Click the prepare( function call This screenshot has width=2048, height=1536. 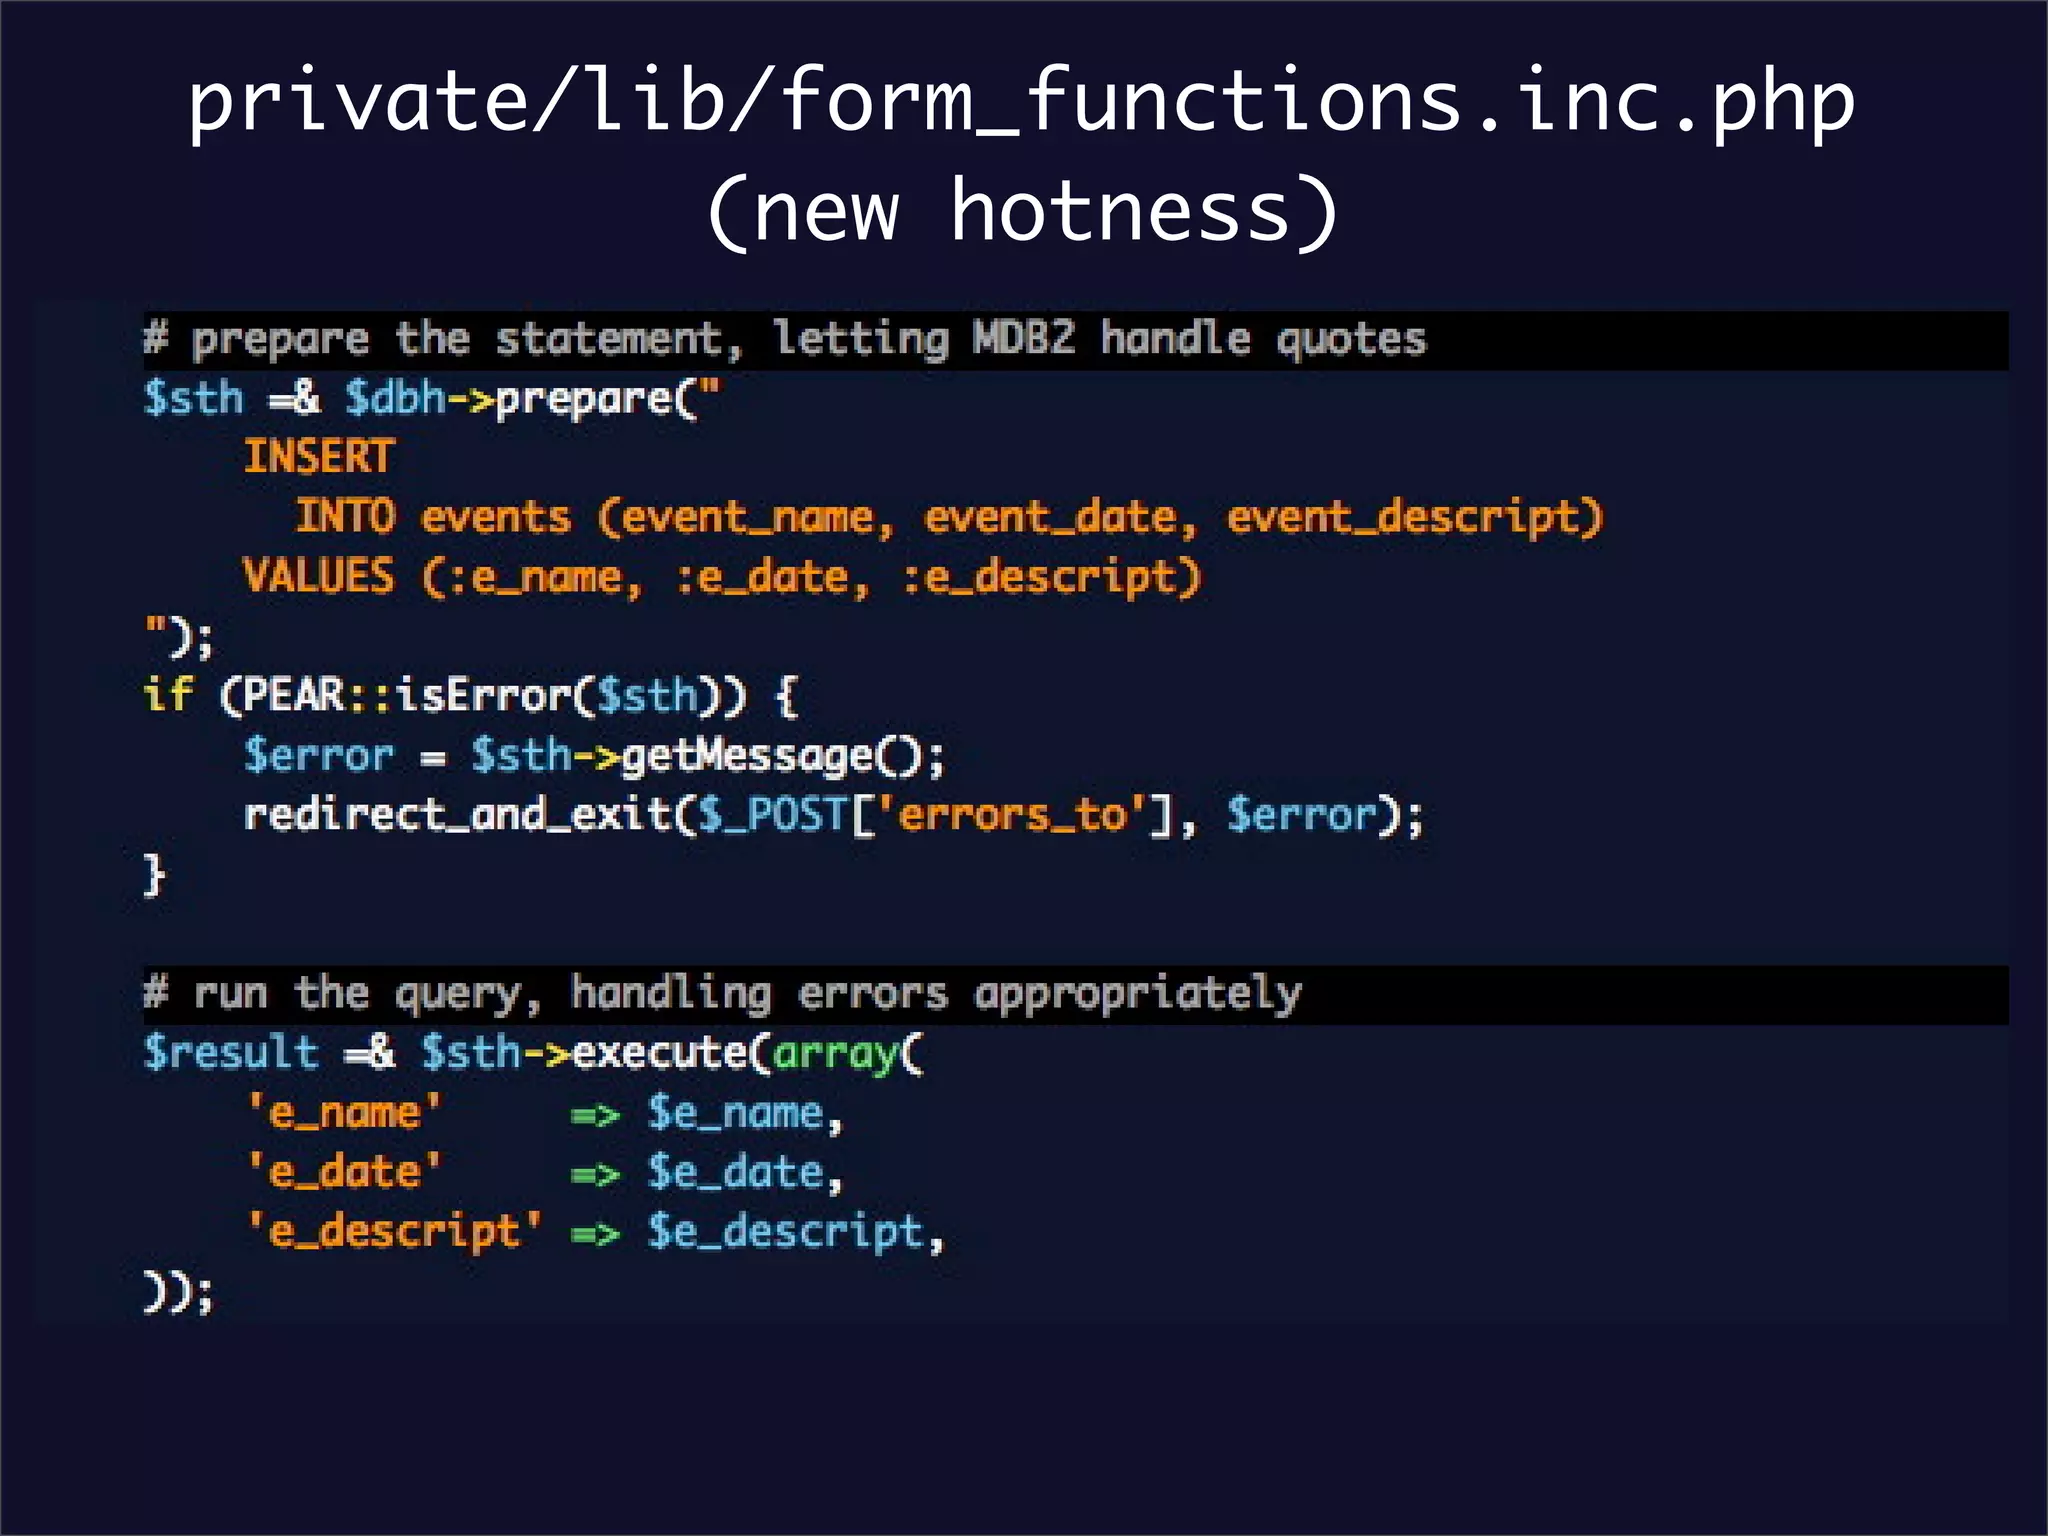pyautogui.click(x=595, y=399)
